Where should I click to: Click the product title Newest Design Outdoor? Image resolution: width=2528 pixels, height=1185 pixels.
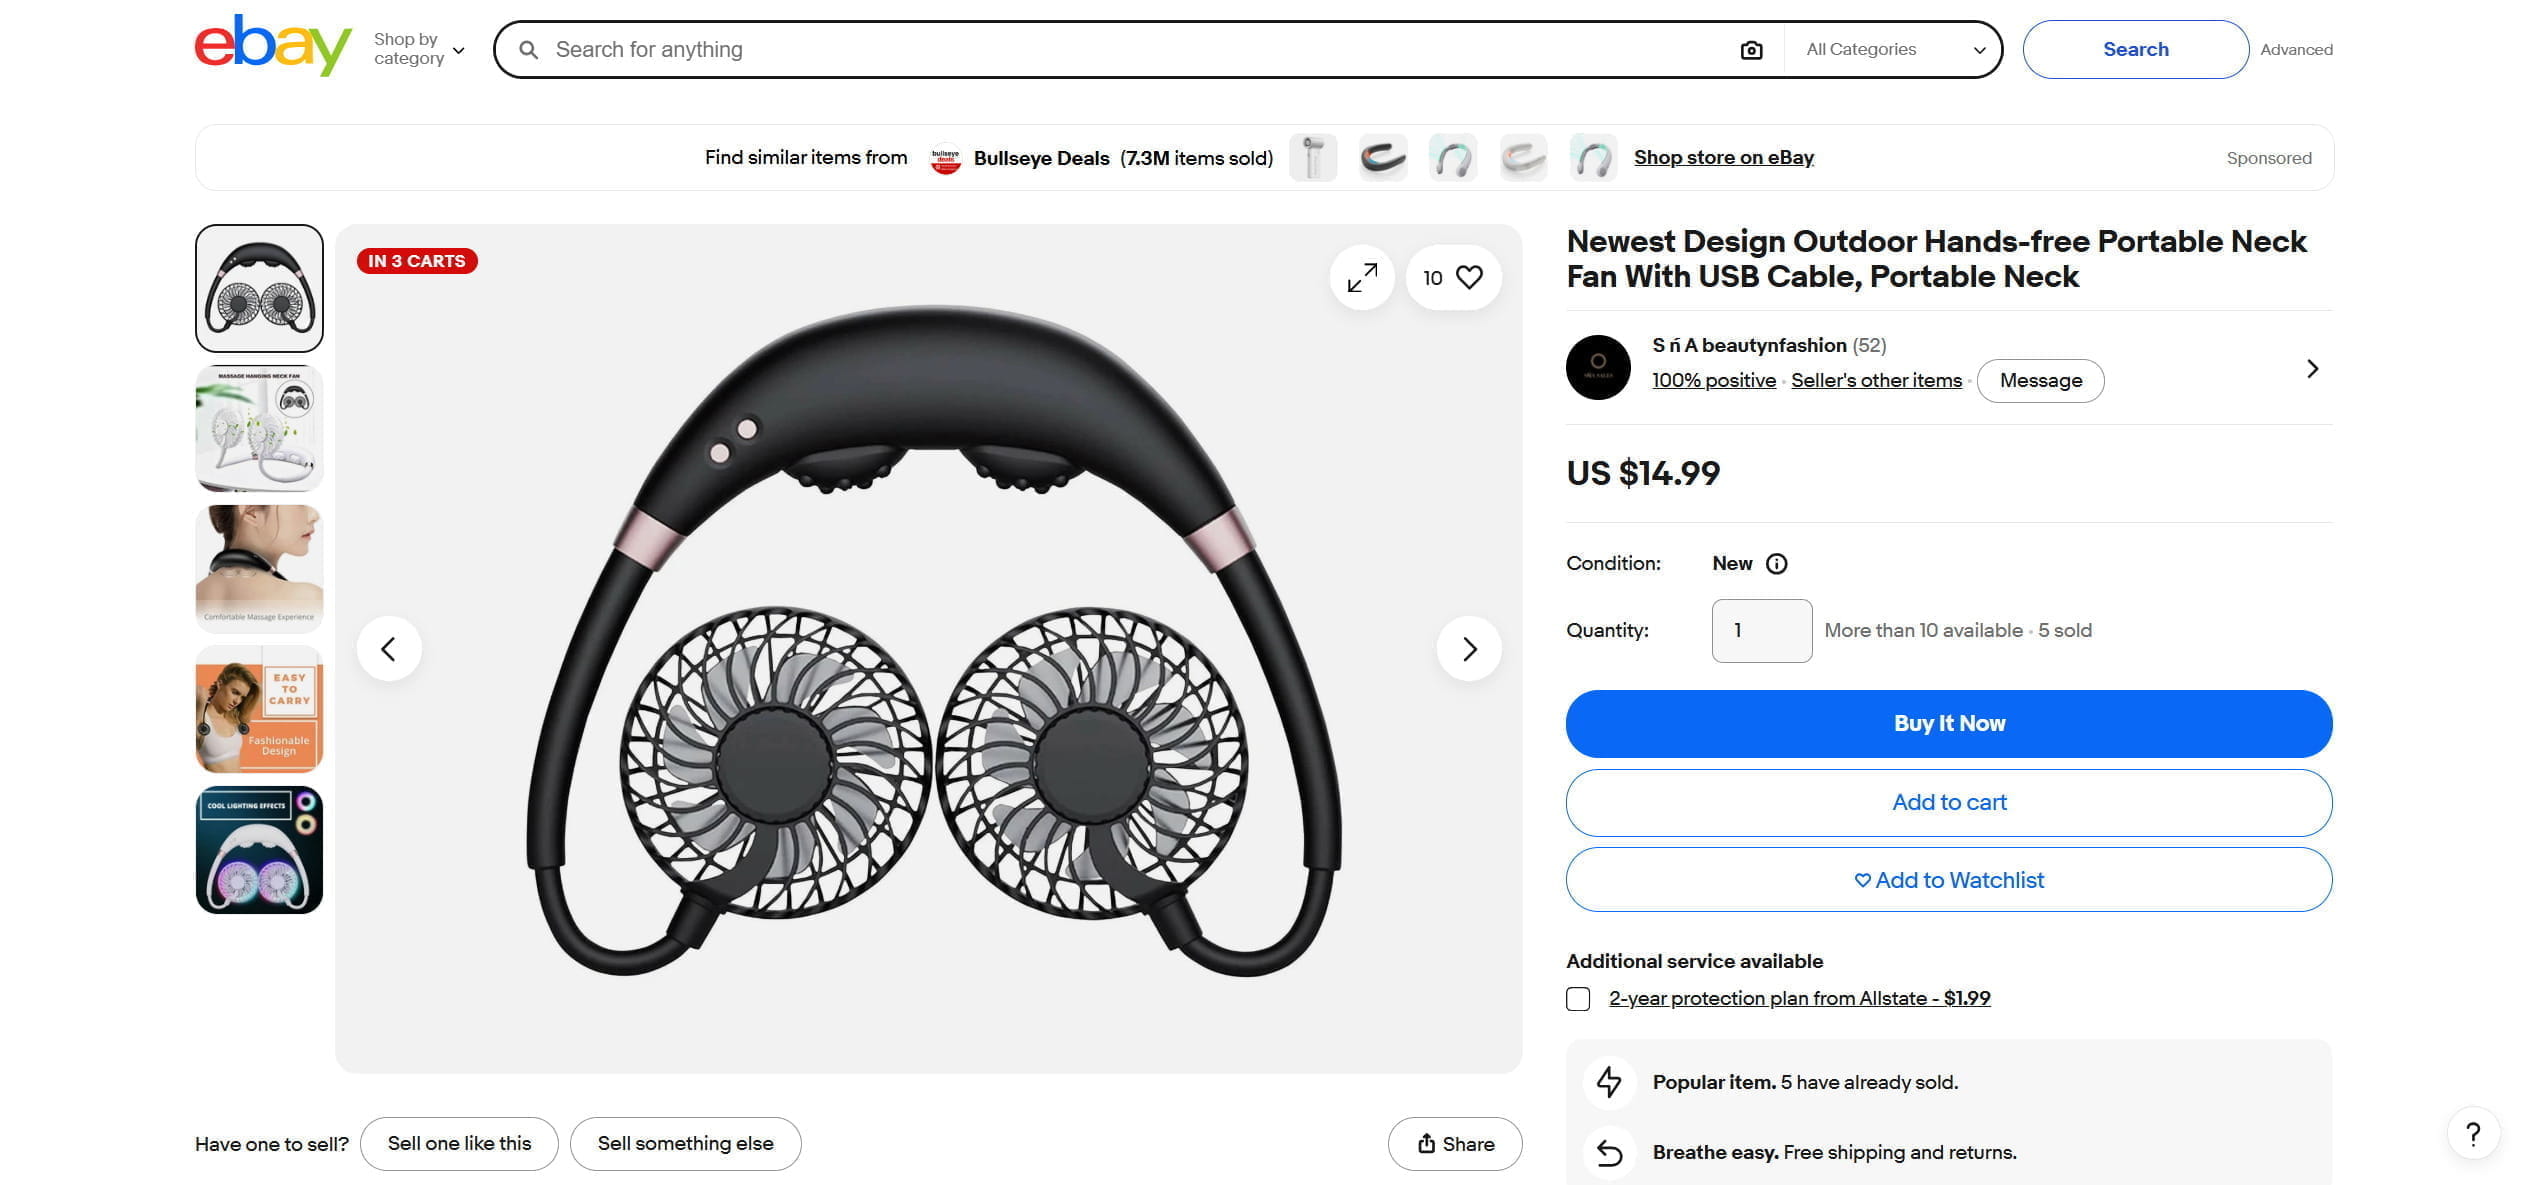click(1936, 258)
